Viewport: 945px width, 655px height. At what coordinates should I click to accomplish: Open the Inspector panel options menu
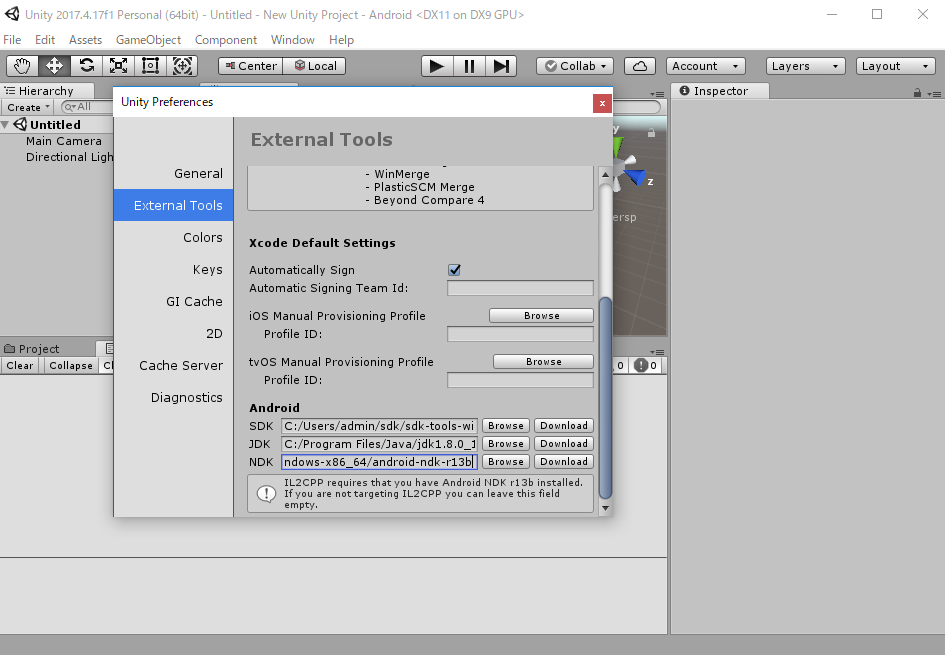coord(934,94)
